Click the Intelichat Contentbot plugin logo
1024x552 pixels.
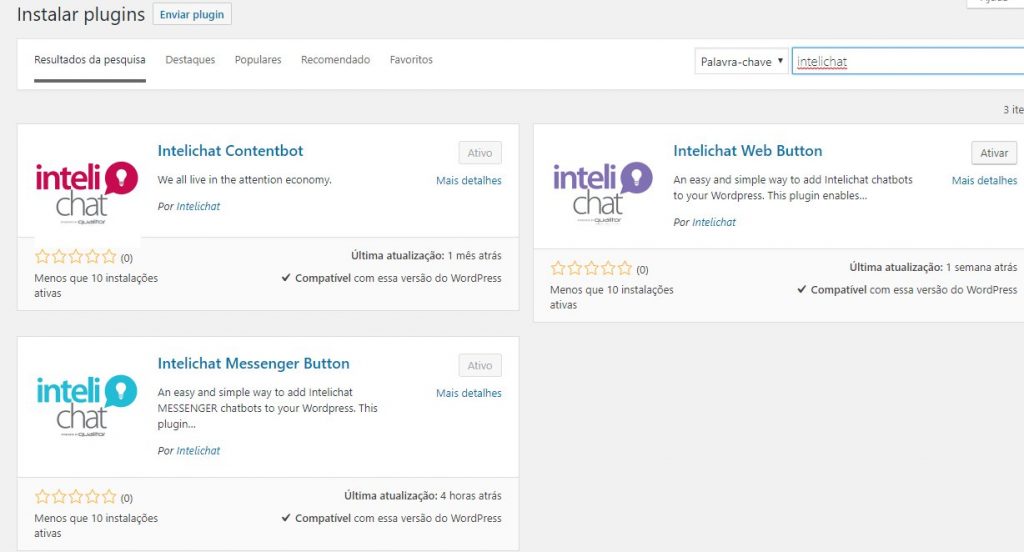87,193
